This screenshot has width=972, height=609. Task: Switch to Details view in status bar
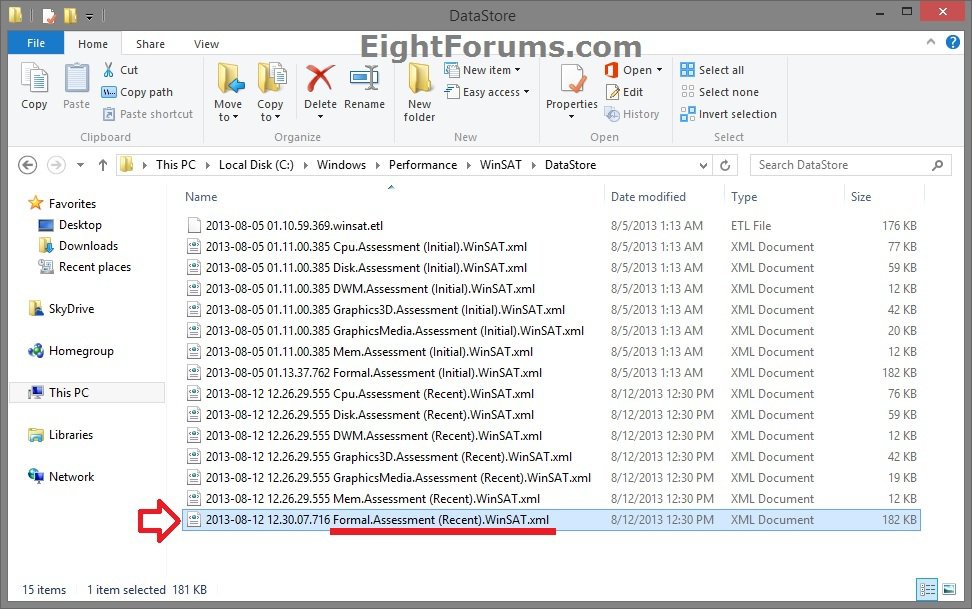pyautogui.click(x=927, y=589)
